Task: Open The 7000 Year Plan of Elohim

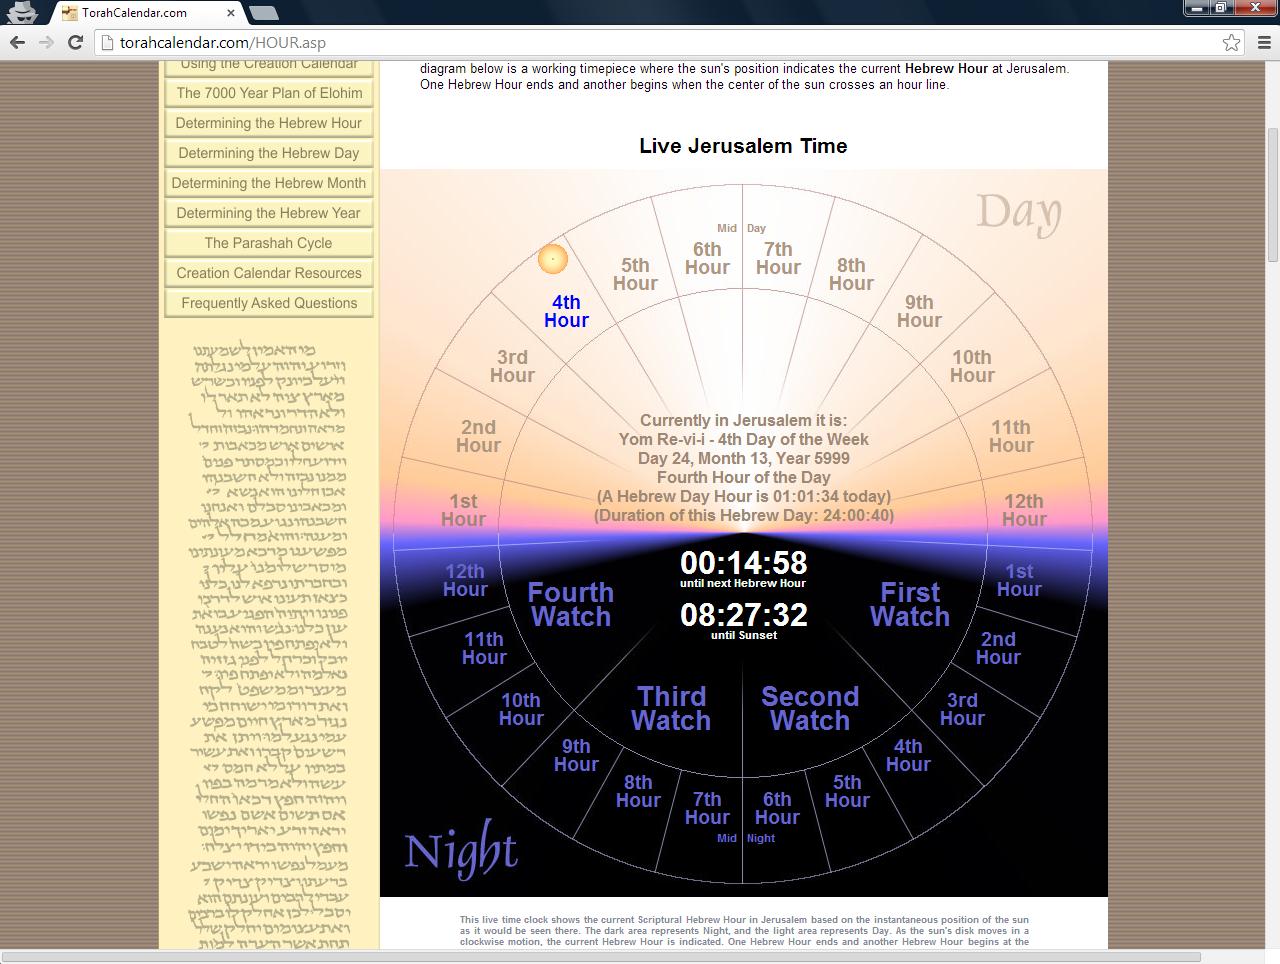Action: tap(269, 93)
